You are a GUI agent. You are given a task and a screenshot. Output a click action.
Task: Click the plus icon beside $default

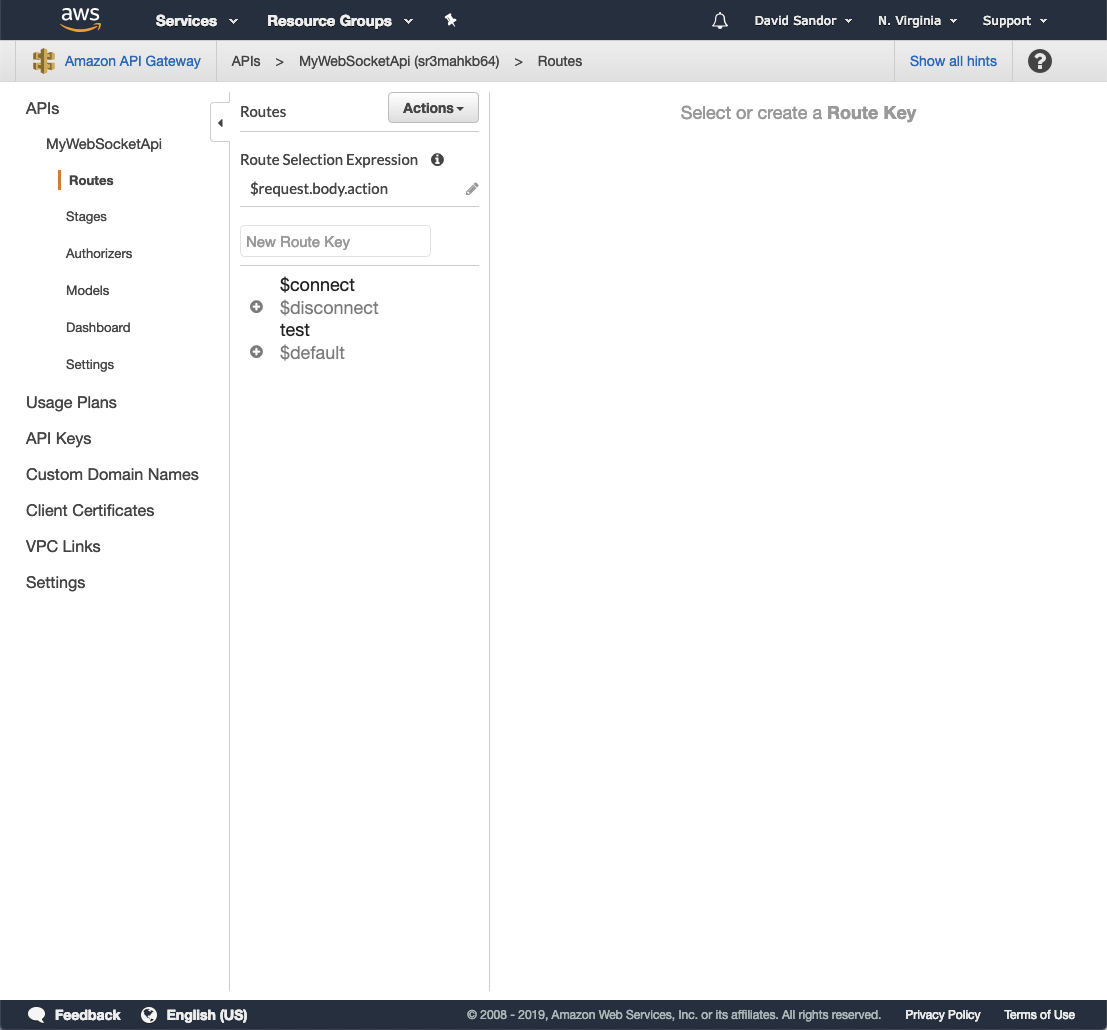[x=256, y=352]
